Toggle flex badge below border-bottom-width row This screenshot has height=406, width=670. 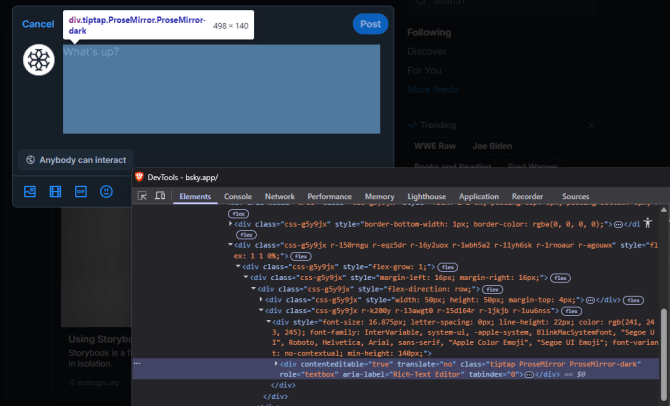[x=246, y=235]
